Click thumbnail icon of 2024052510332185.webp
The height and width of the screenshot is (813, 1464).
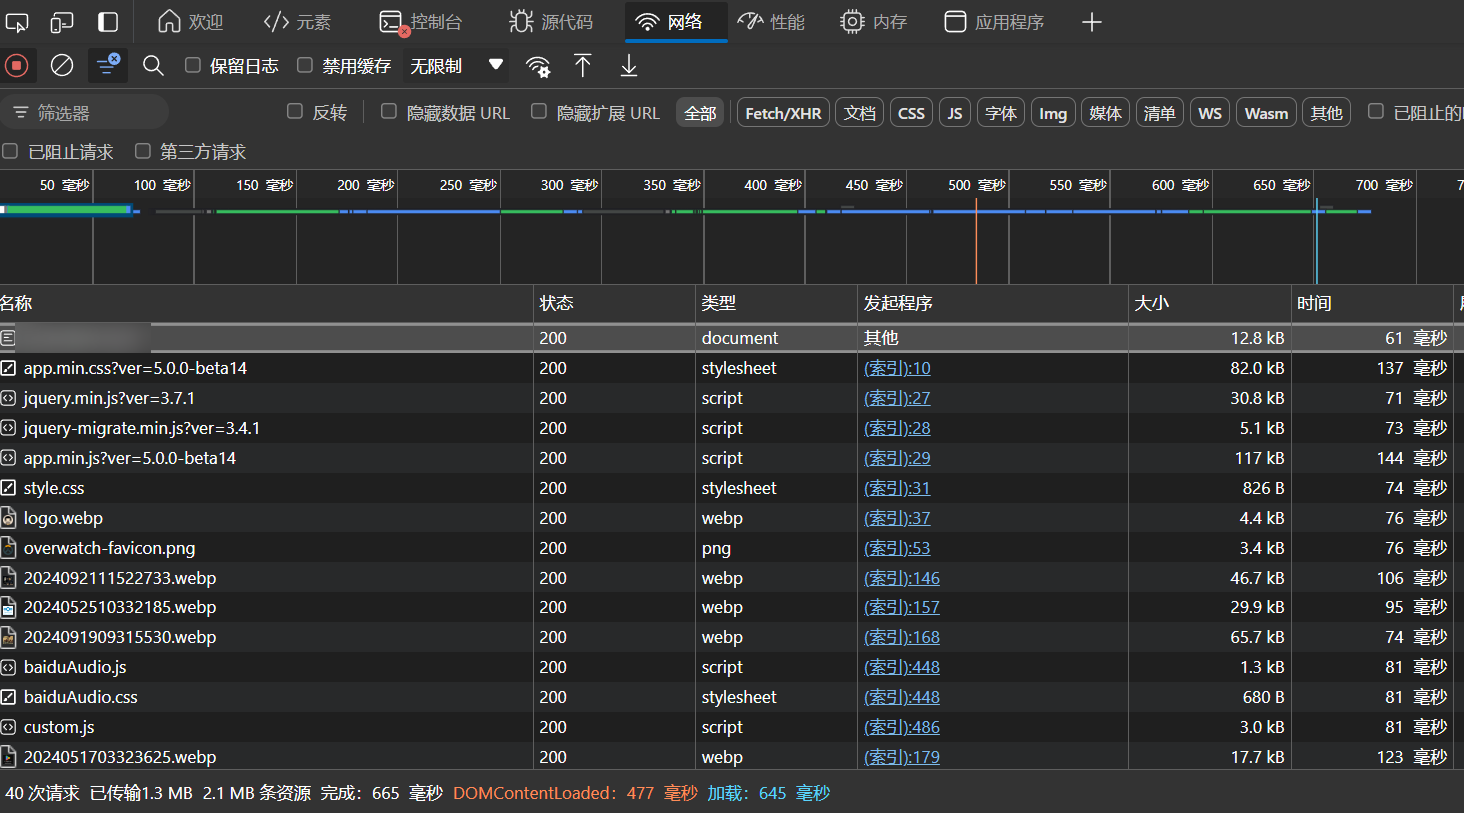point(8,607)
